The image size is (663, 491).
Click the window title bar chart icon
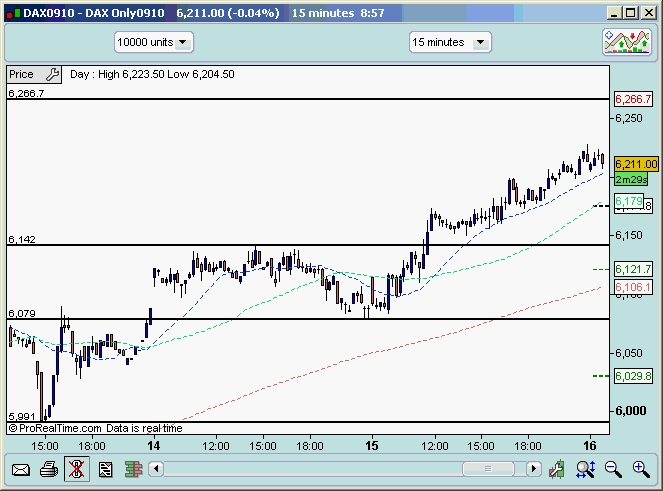pos(13,13)
